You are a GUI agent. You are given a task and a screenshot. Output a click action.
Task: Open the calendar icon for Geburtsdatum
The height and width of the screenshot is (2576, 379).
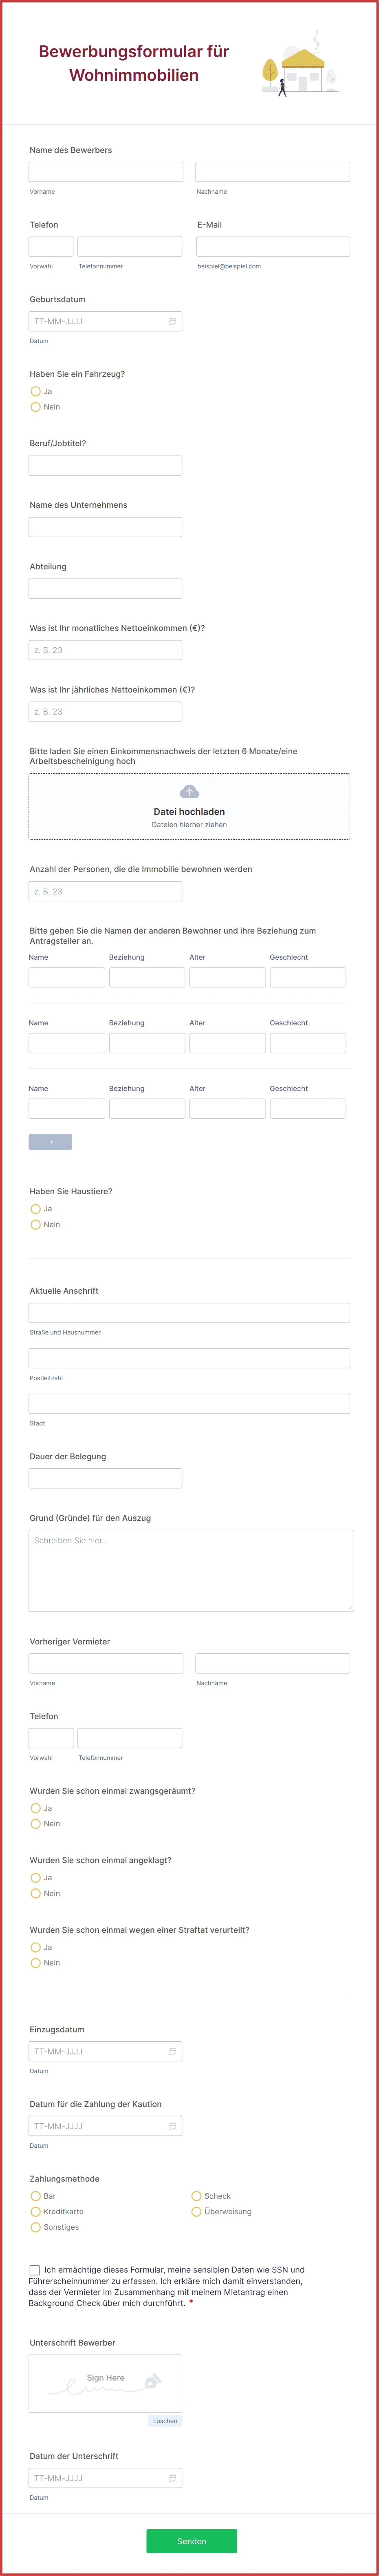[x=172, y=321]
